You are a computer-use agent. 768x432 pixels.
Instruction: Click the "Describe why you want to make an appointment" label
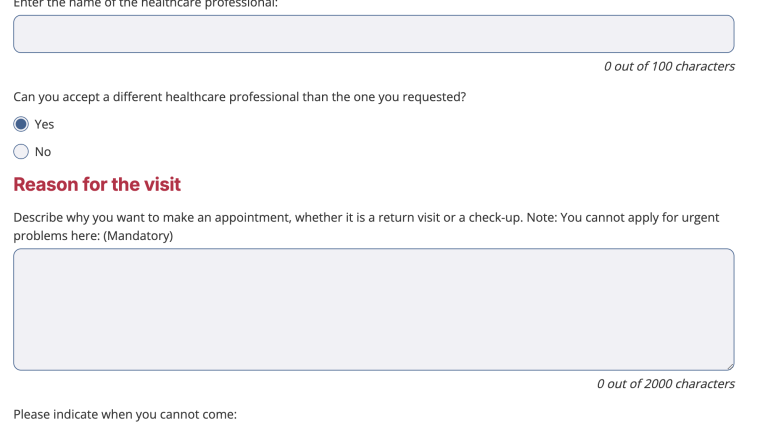click(x=366, y=226)
